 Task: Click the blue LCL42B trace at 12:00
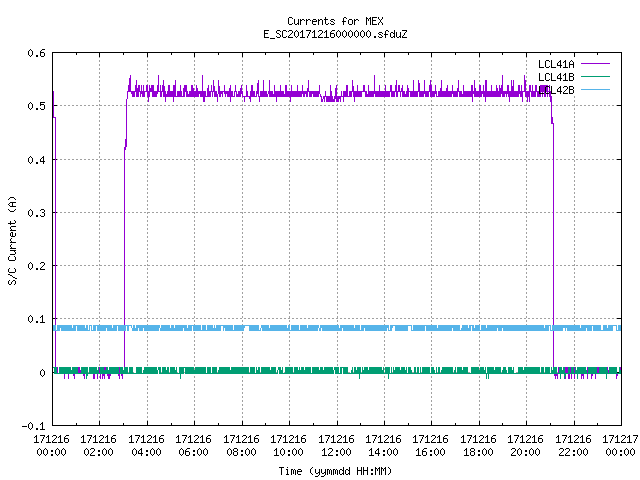pos(337,328)
